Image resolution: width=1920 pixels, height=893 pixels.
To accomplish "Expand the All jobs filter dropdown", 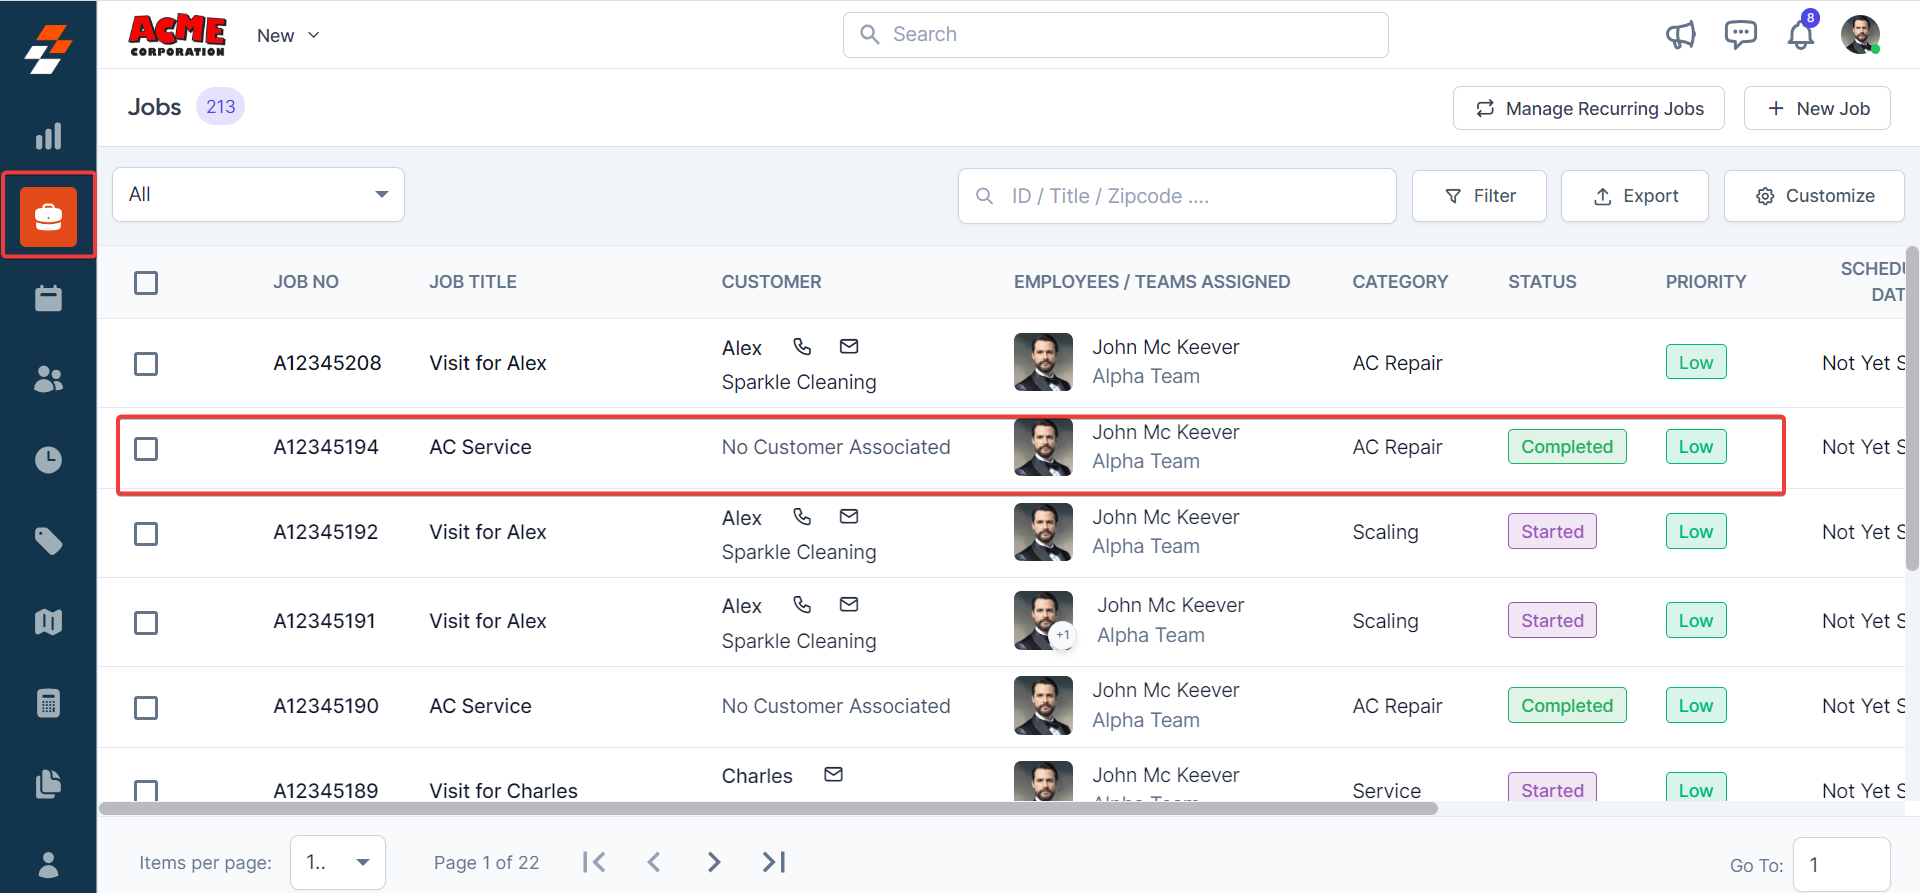I will pyautogui.click(x=258, y=194).
